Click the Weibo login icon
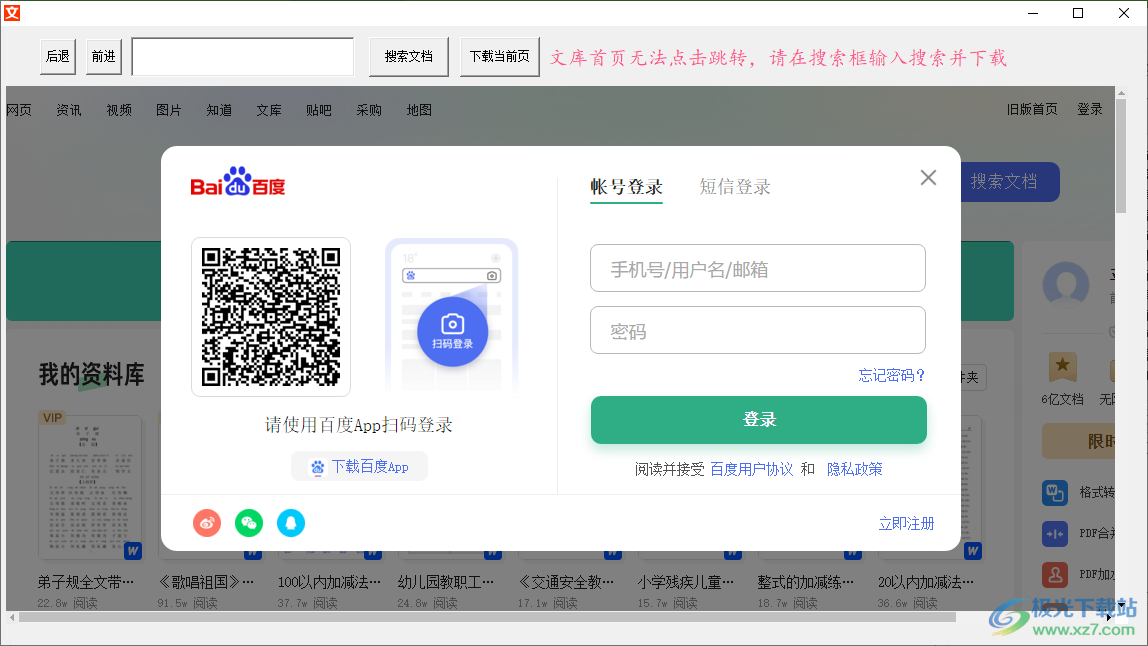This screenshot has height=646, width=1148. [x=207, y=523]
